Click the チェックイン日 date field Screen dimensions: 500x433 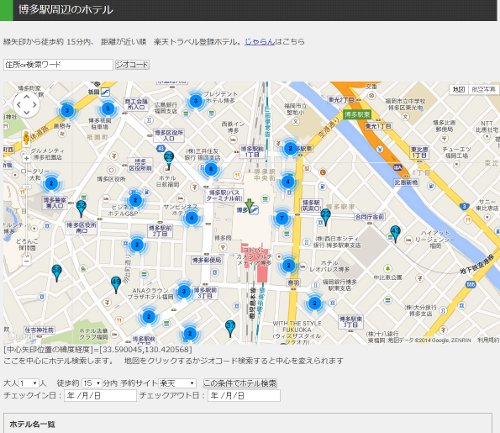[x=100, y=396]
